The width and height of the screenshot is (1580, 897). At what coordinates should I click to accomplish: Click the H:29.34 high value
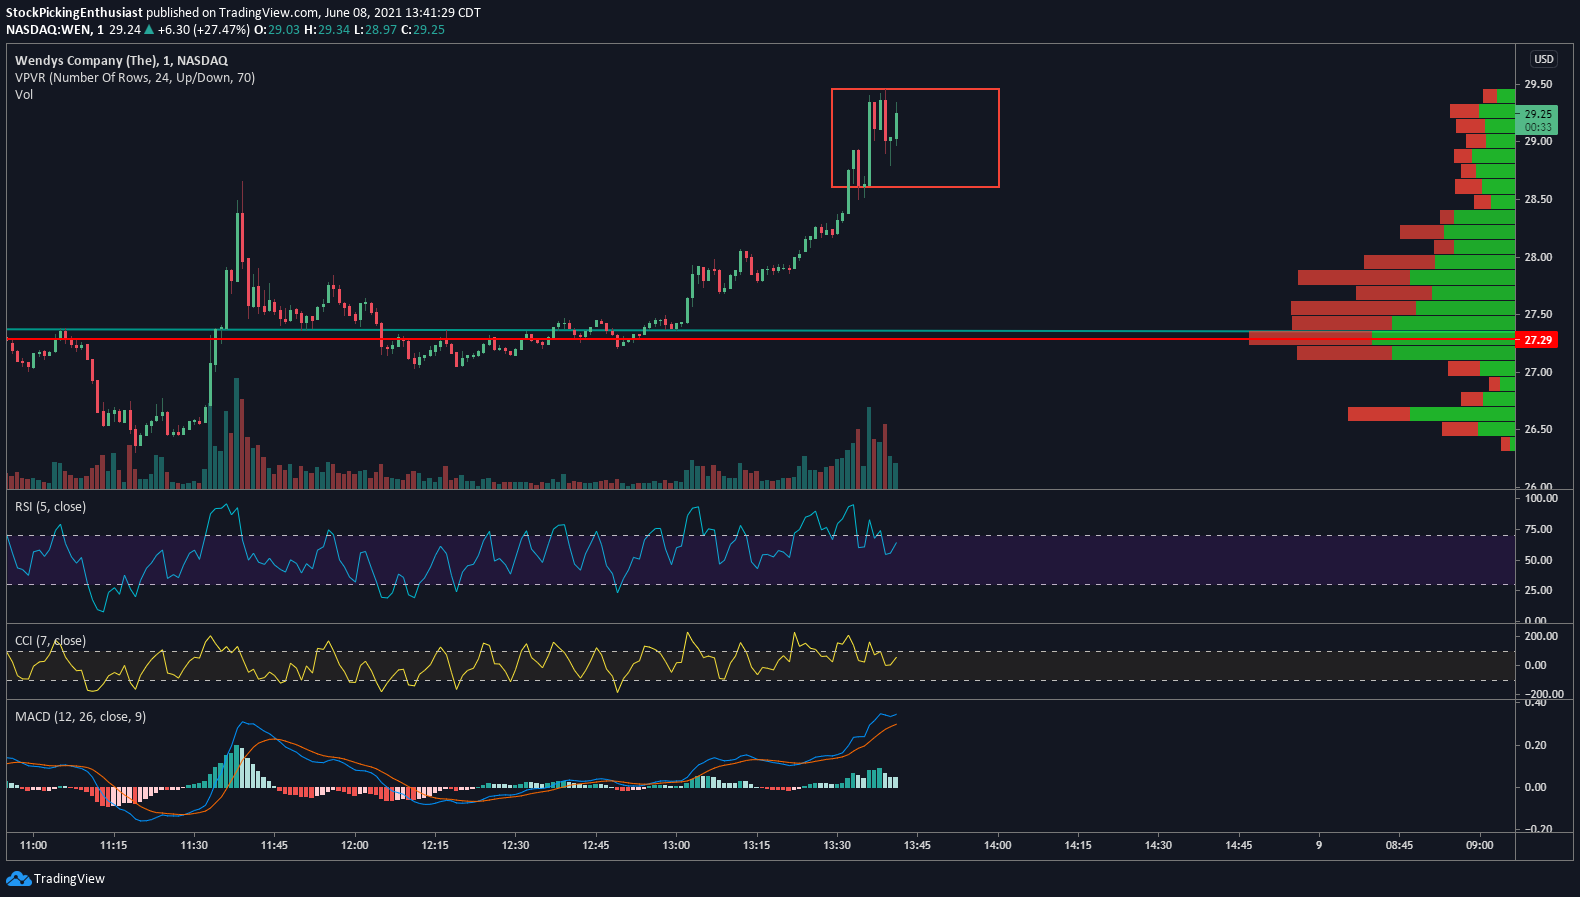tap(327, 30)
